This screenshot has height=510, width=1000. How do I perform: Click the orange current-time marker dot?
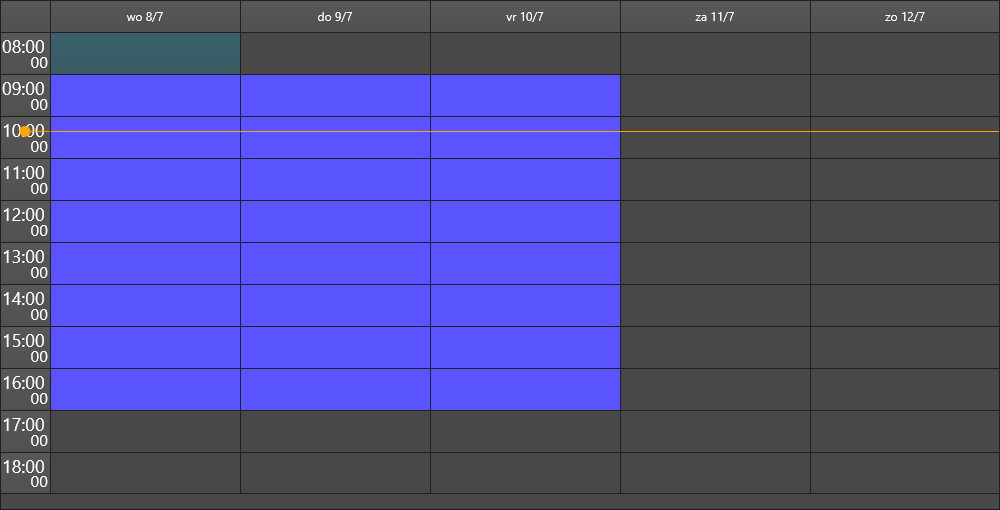(x=25, y=131)
